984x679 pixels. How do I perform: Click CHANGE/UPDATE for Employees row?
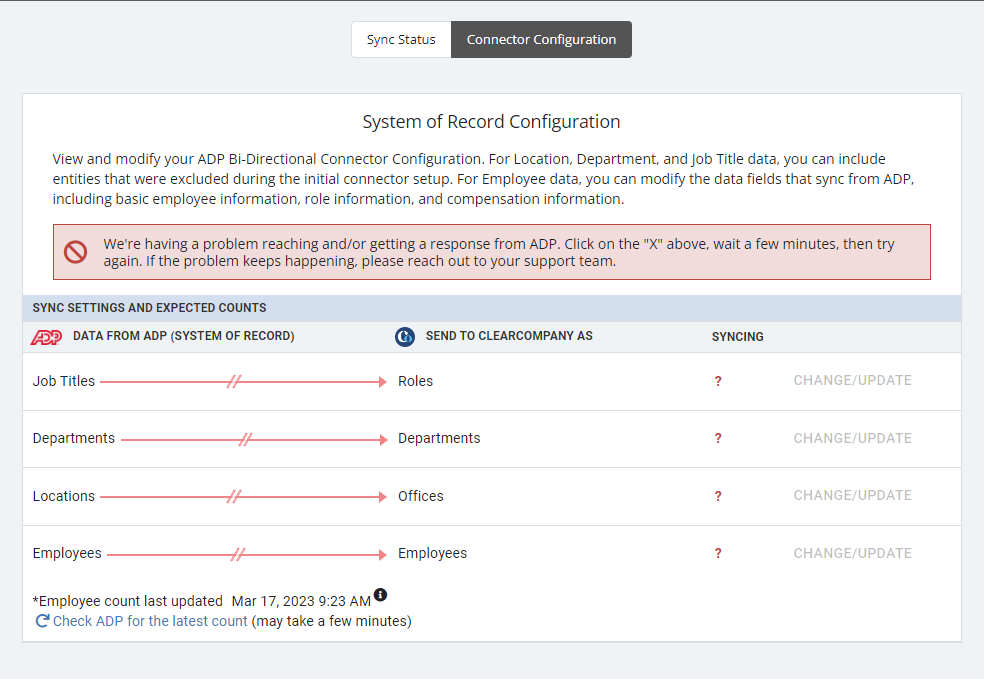[x=852, y=553]
